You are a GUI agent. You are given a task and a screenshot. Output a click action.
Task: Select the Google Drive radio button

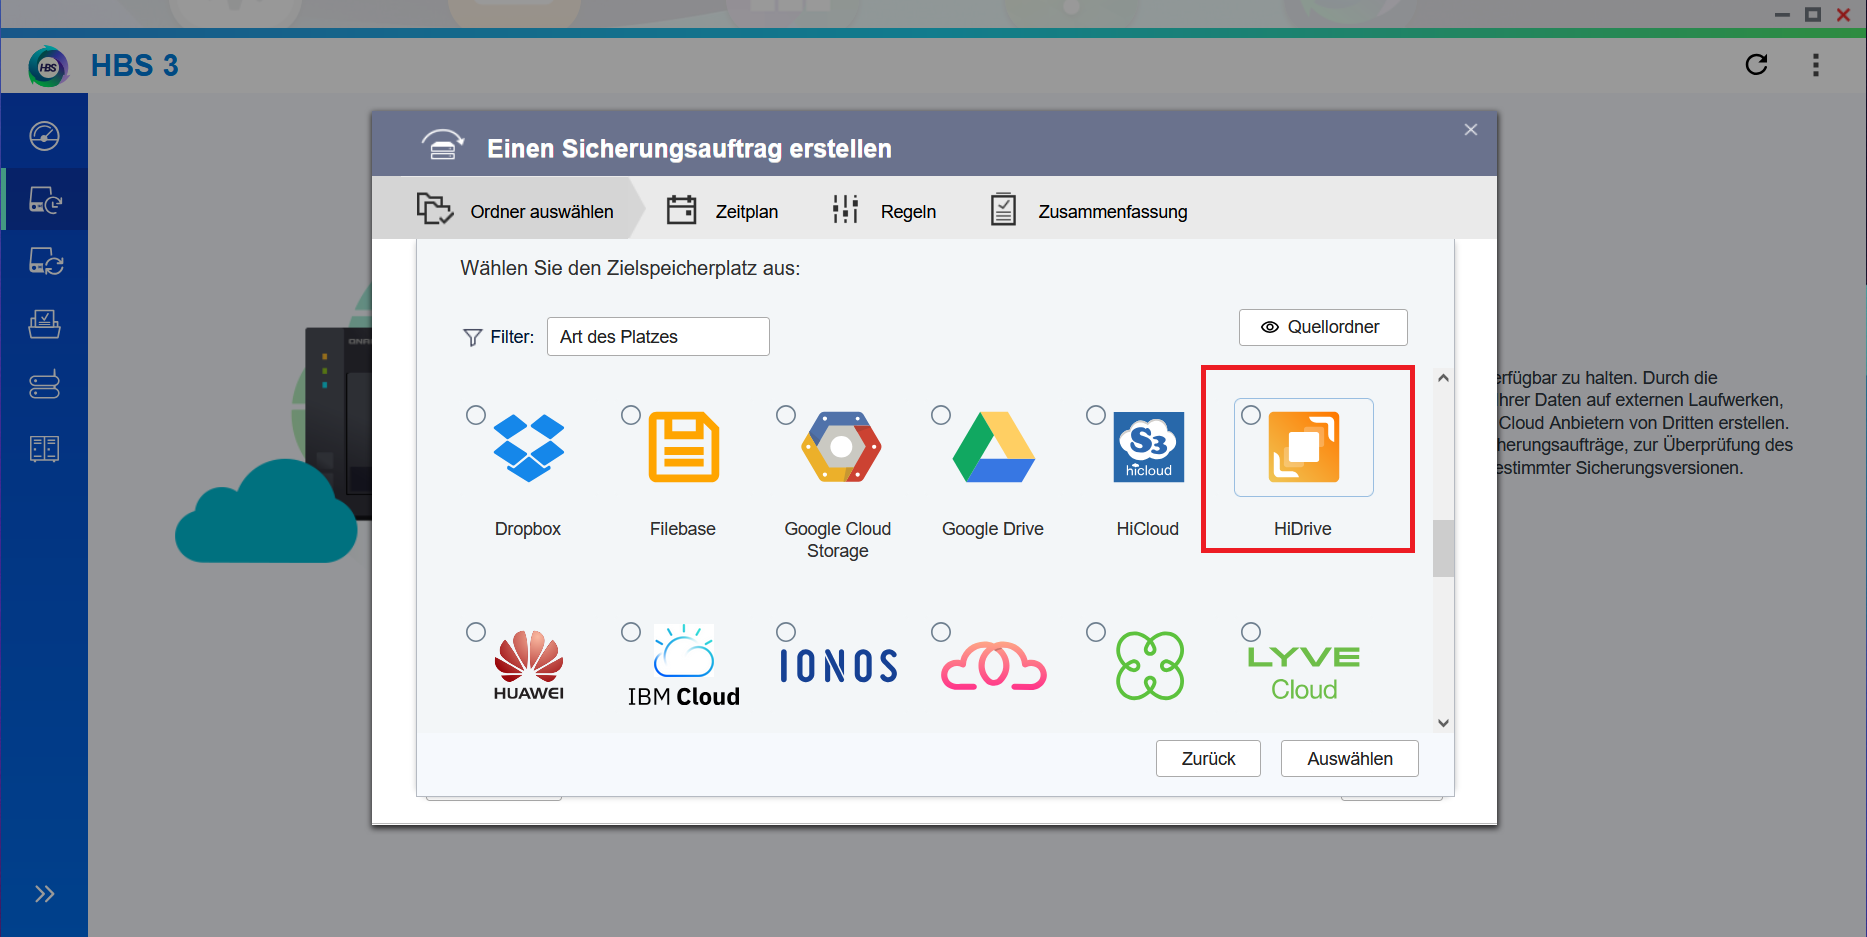coord(941,415)
